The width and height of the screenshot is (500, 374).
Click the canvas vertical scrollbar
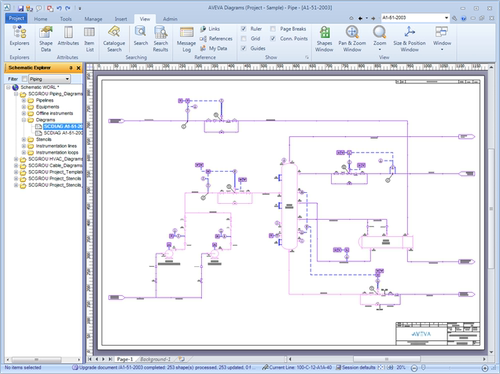click(x=491, y=209)
